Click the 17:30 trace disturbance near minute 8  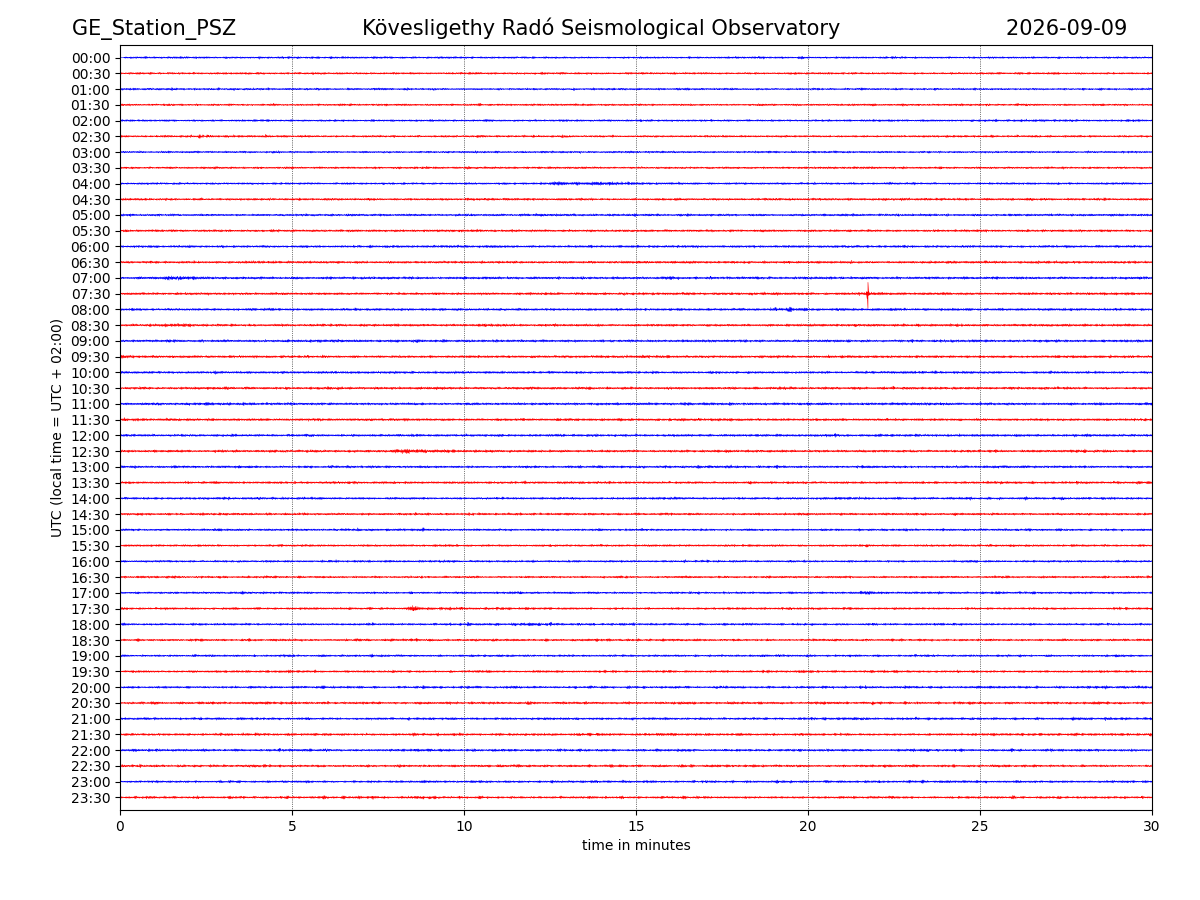point(413,608)
